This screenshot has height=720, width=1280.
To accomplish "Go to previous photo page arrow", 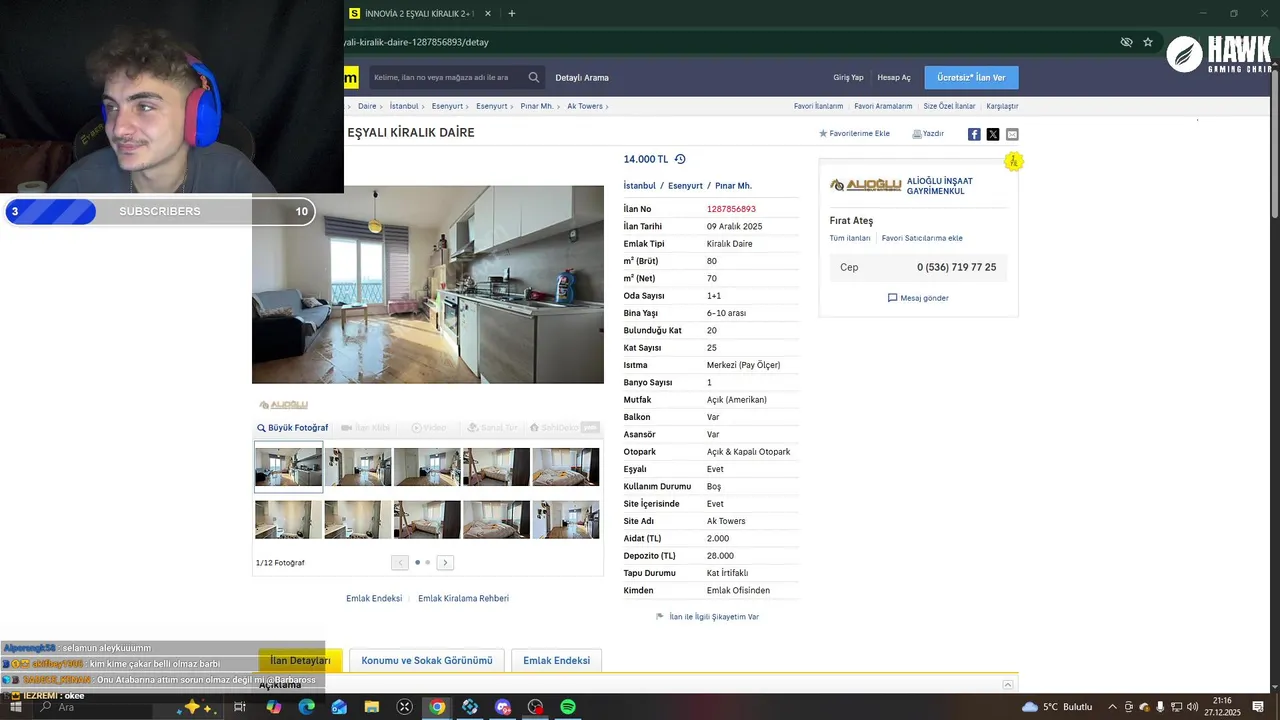I will coord(400,563).
